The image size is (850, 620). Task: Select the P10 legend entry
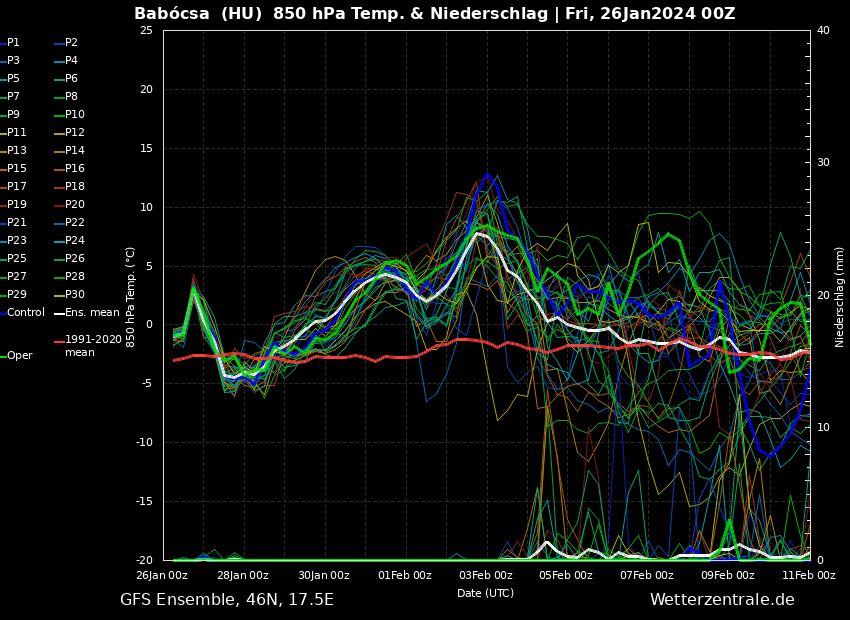point(75,115)
